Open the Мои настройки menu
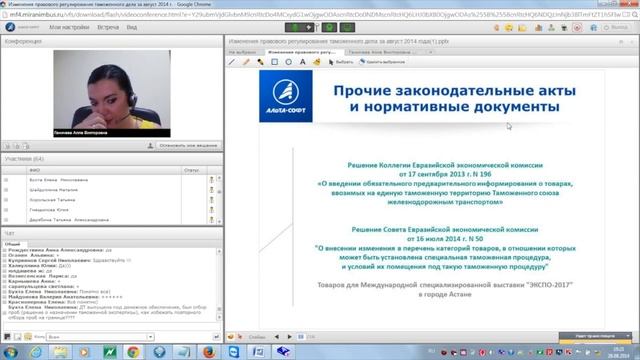 point(69,27)
